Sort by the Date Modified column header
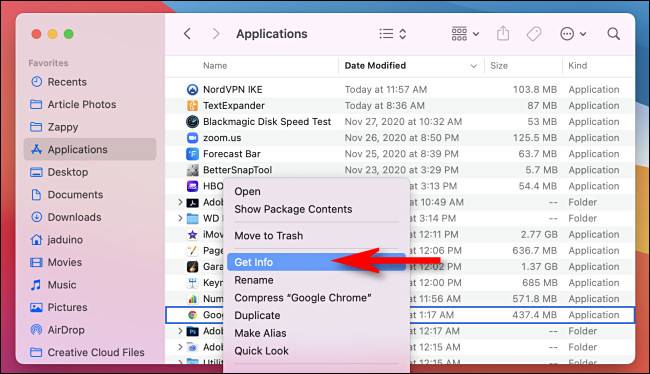The height and width of the screenshot is (374, 650). click(x=375, y=66)
